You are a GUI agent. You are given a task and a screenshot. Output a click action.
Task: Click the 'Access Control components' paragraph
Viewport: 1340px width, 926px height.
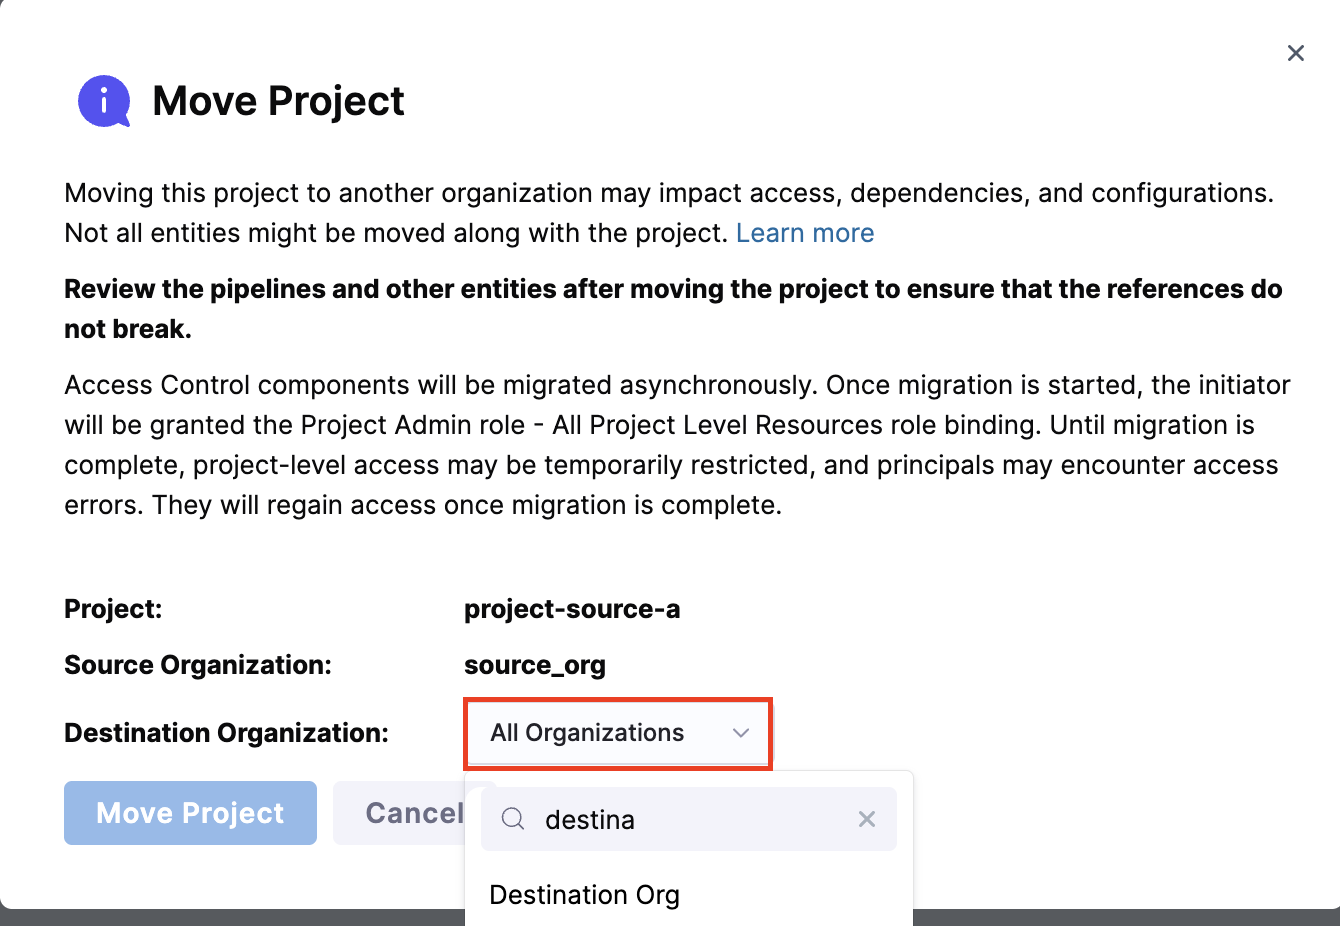tap(676, 445)
